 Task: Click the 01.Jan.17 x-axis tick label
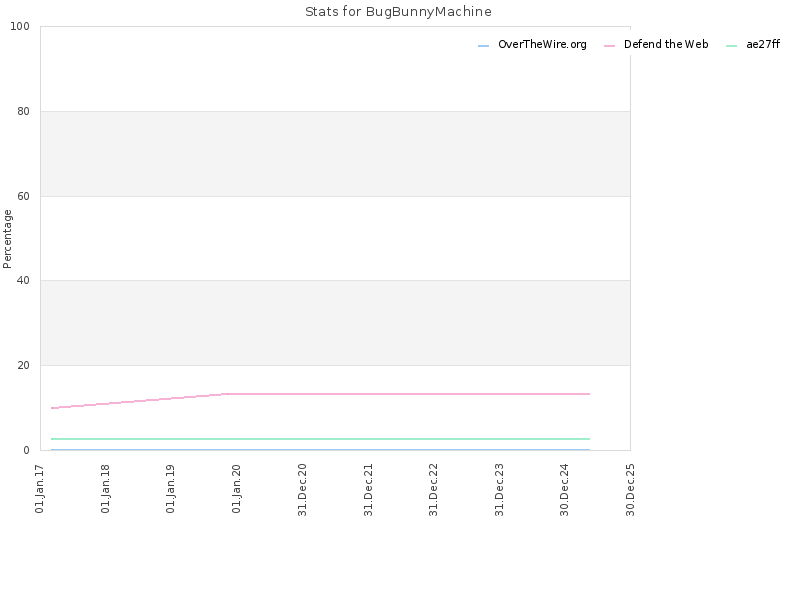pos(39,489)
